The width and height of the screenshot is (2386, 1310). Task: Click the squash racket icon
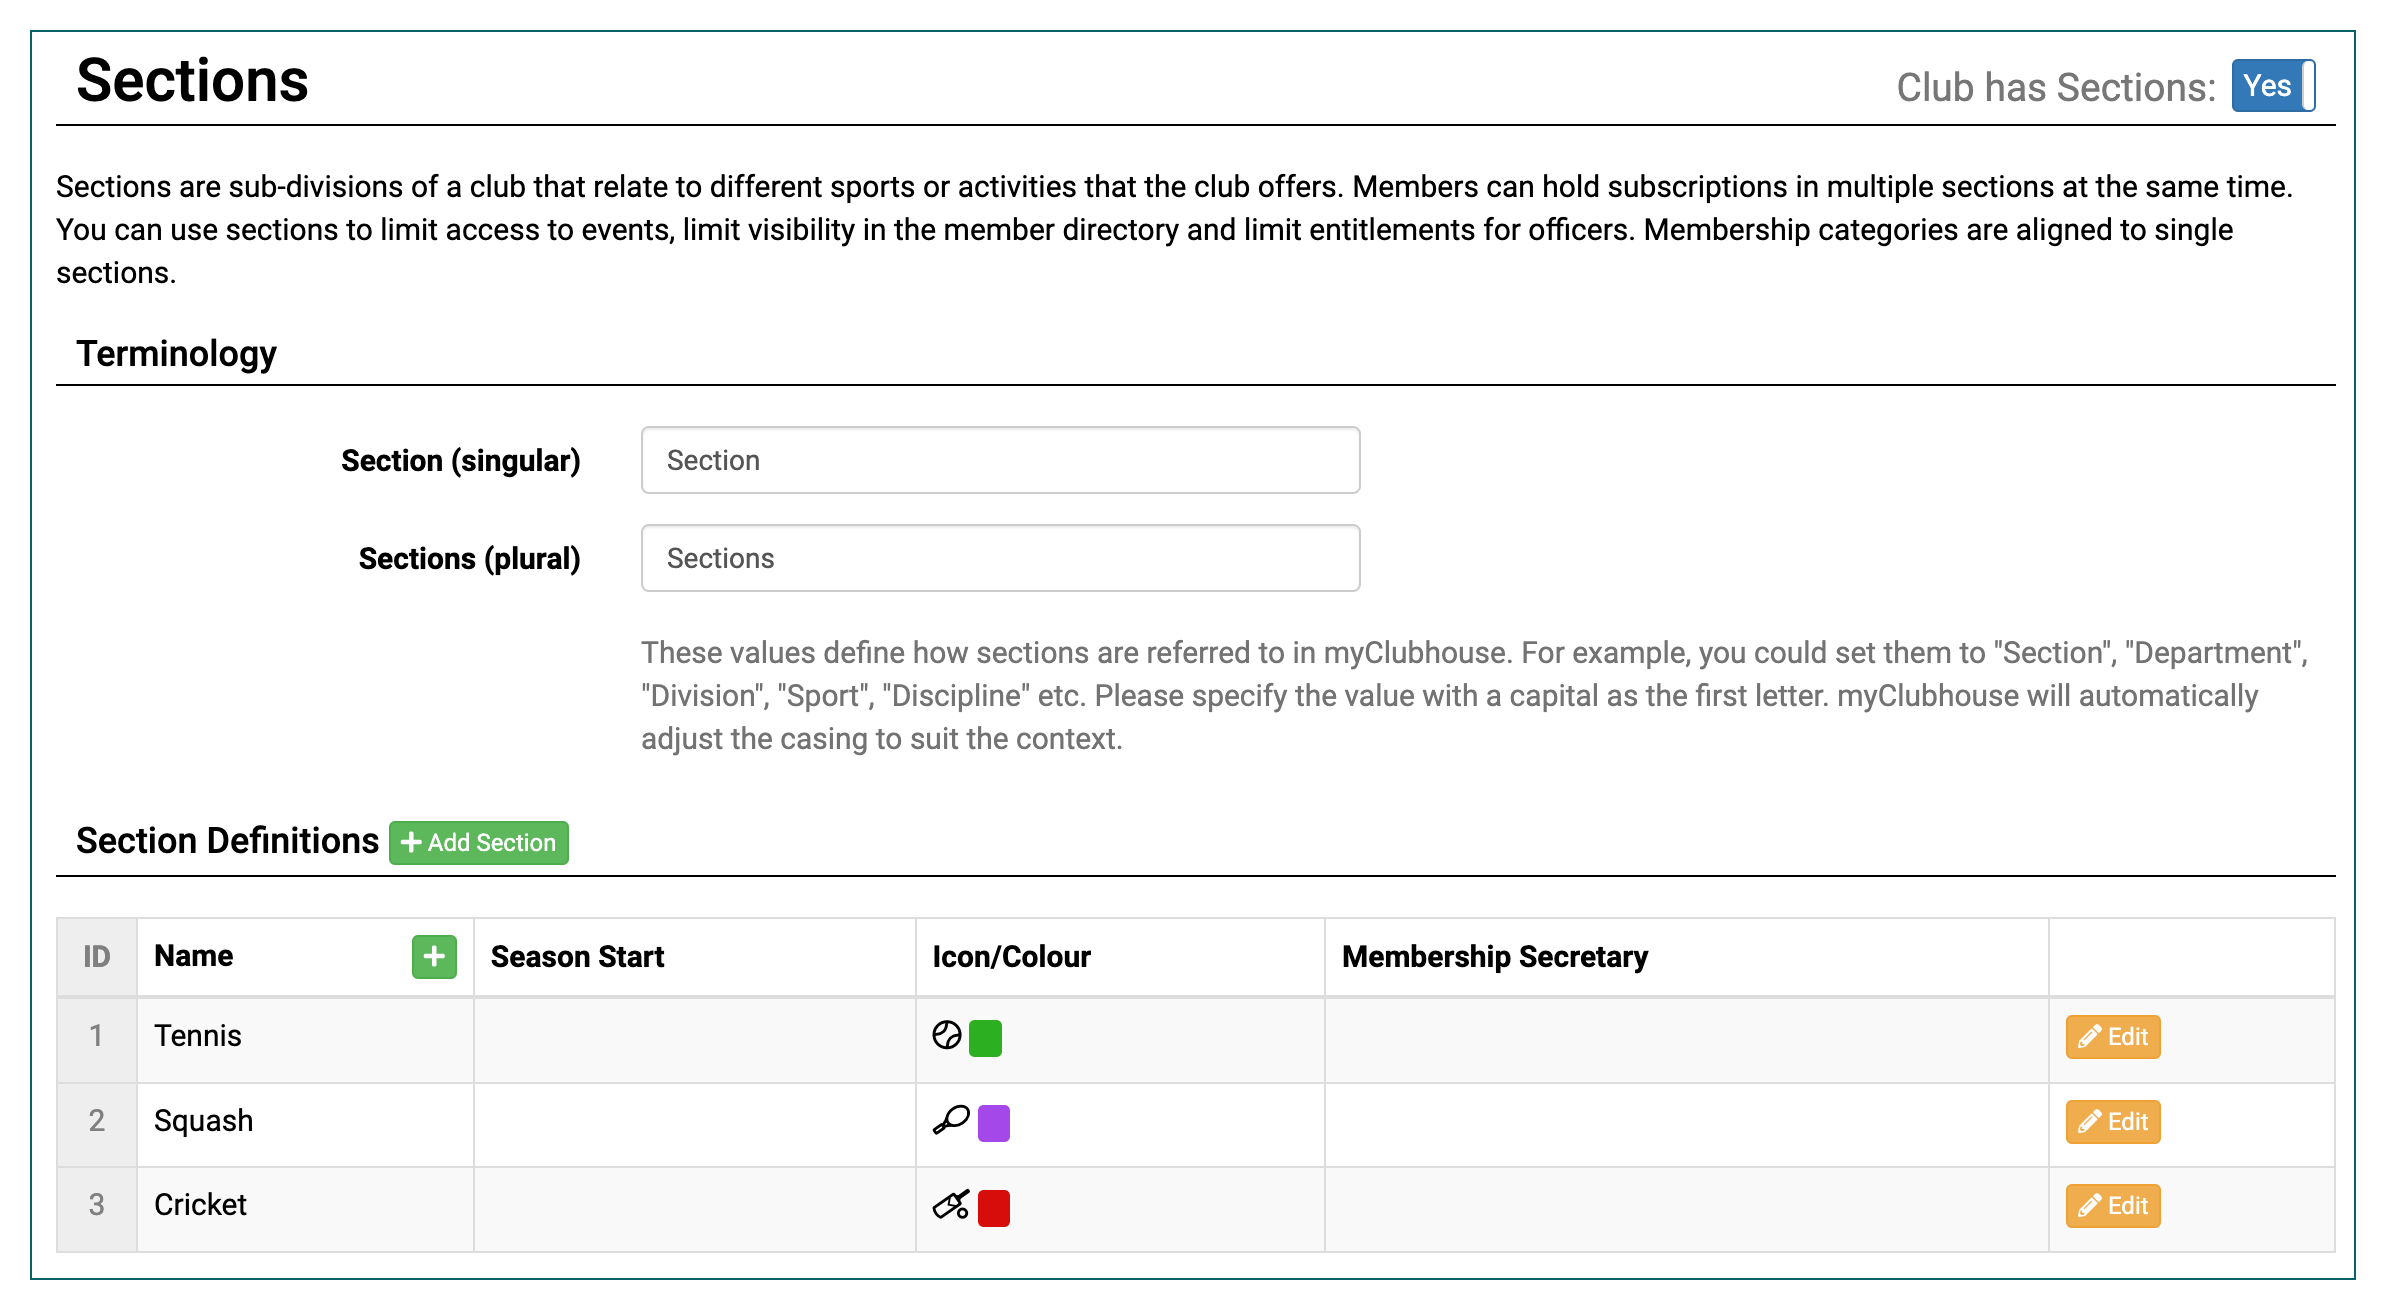(951, 1120)
